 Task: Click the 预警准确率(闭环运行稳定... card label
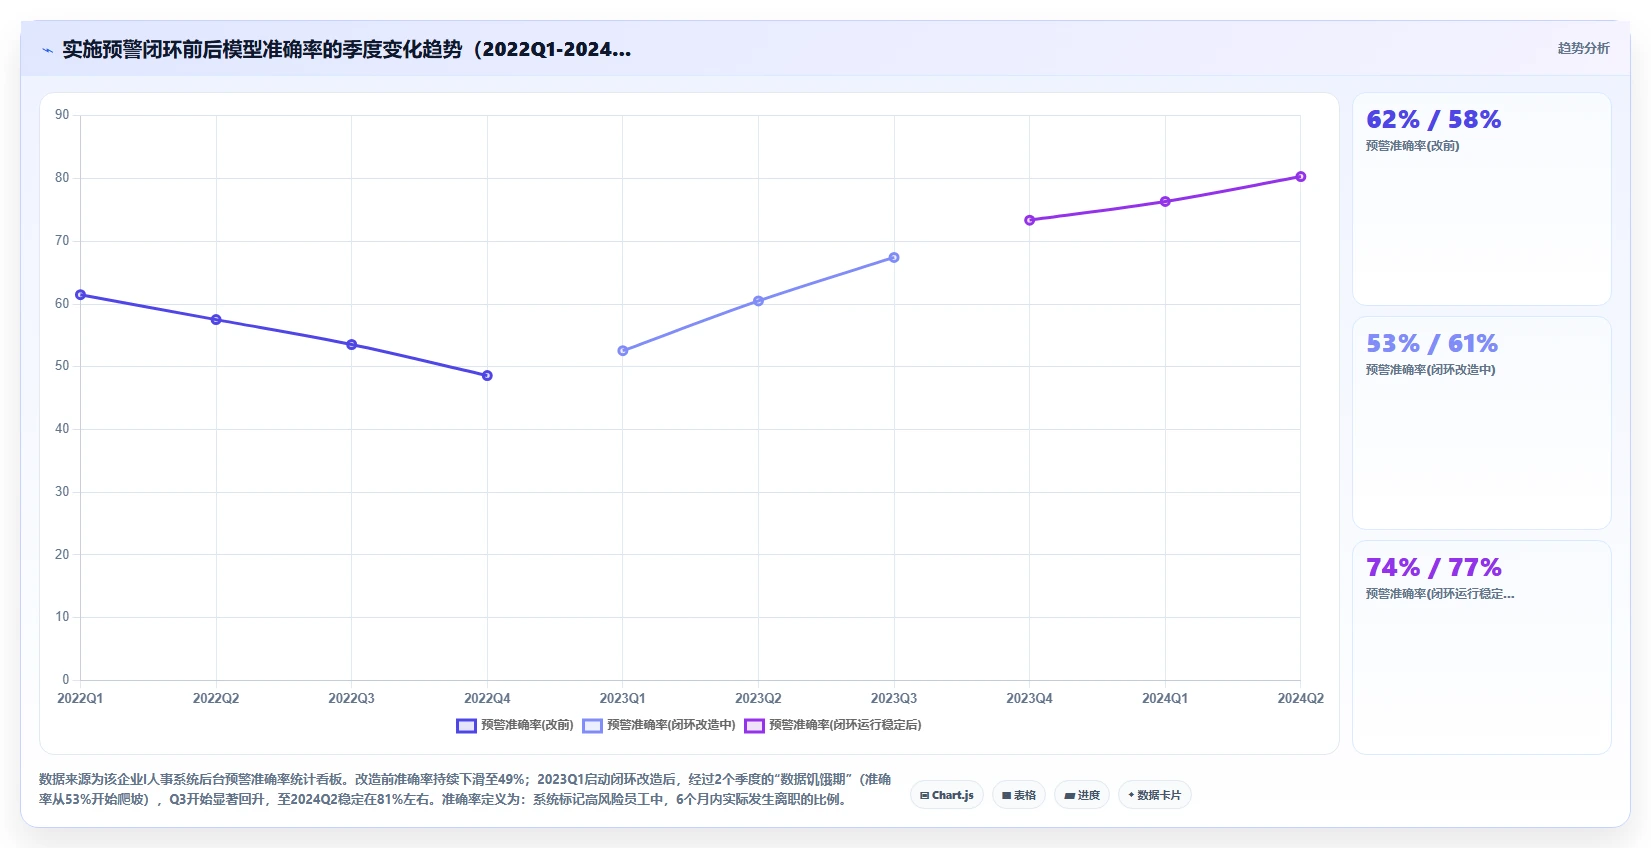tap(1440, 594)
